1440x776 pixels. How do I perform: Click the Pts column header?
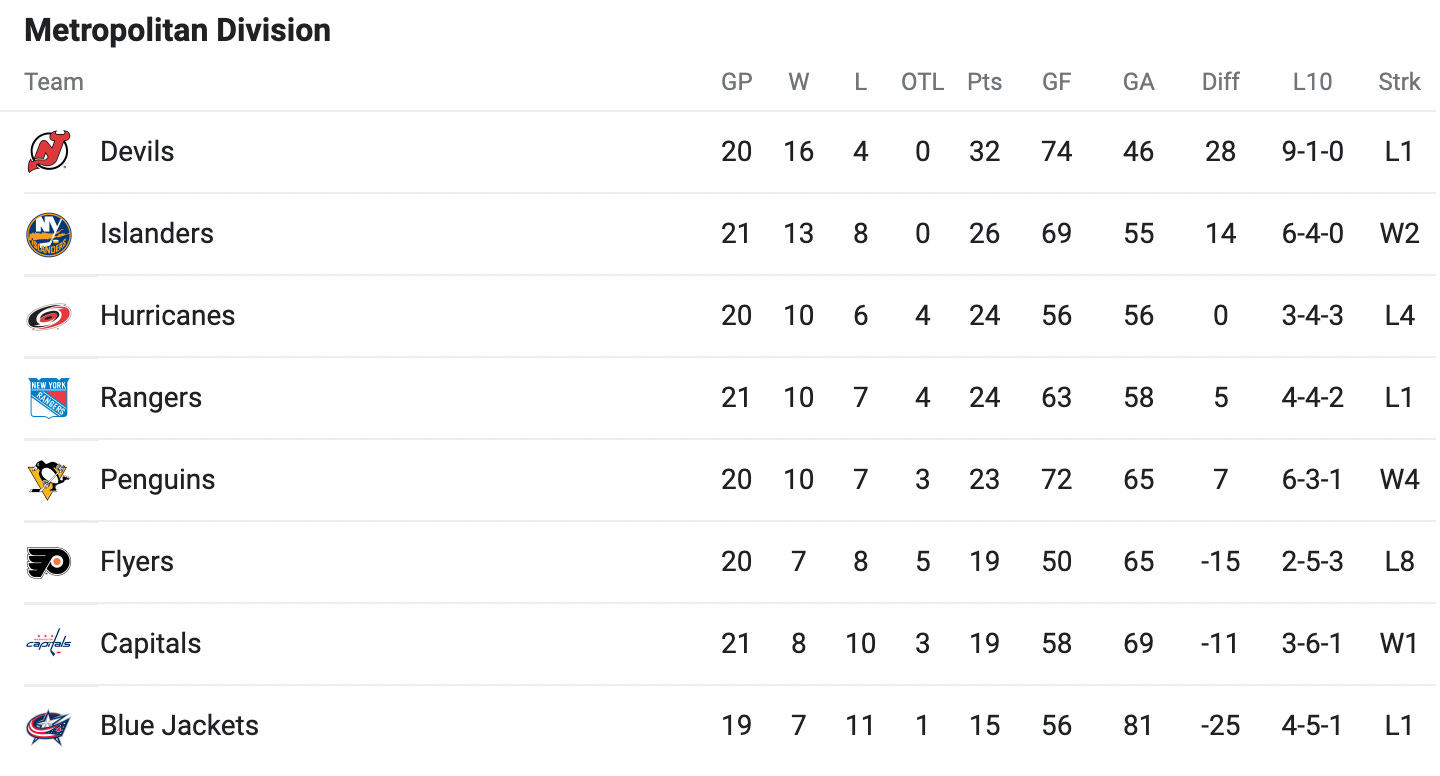tap(985, 82)
